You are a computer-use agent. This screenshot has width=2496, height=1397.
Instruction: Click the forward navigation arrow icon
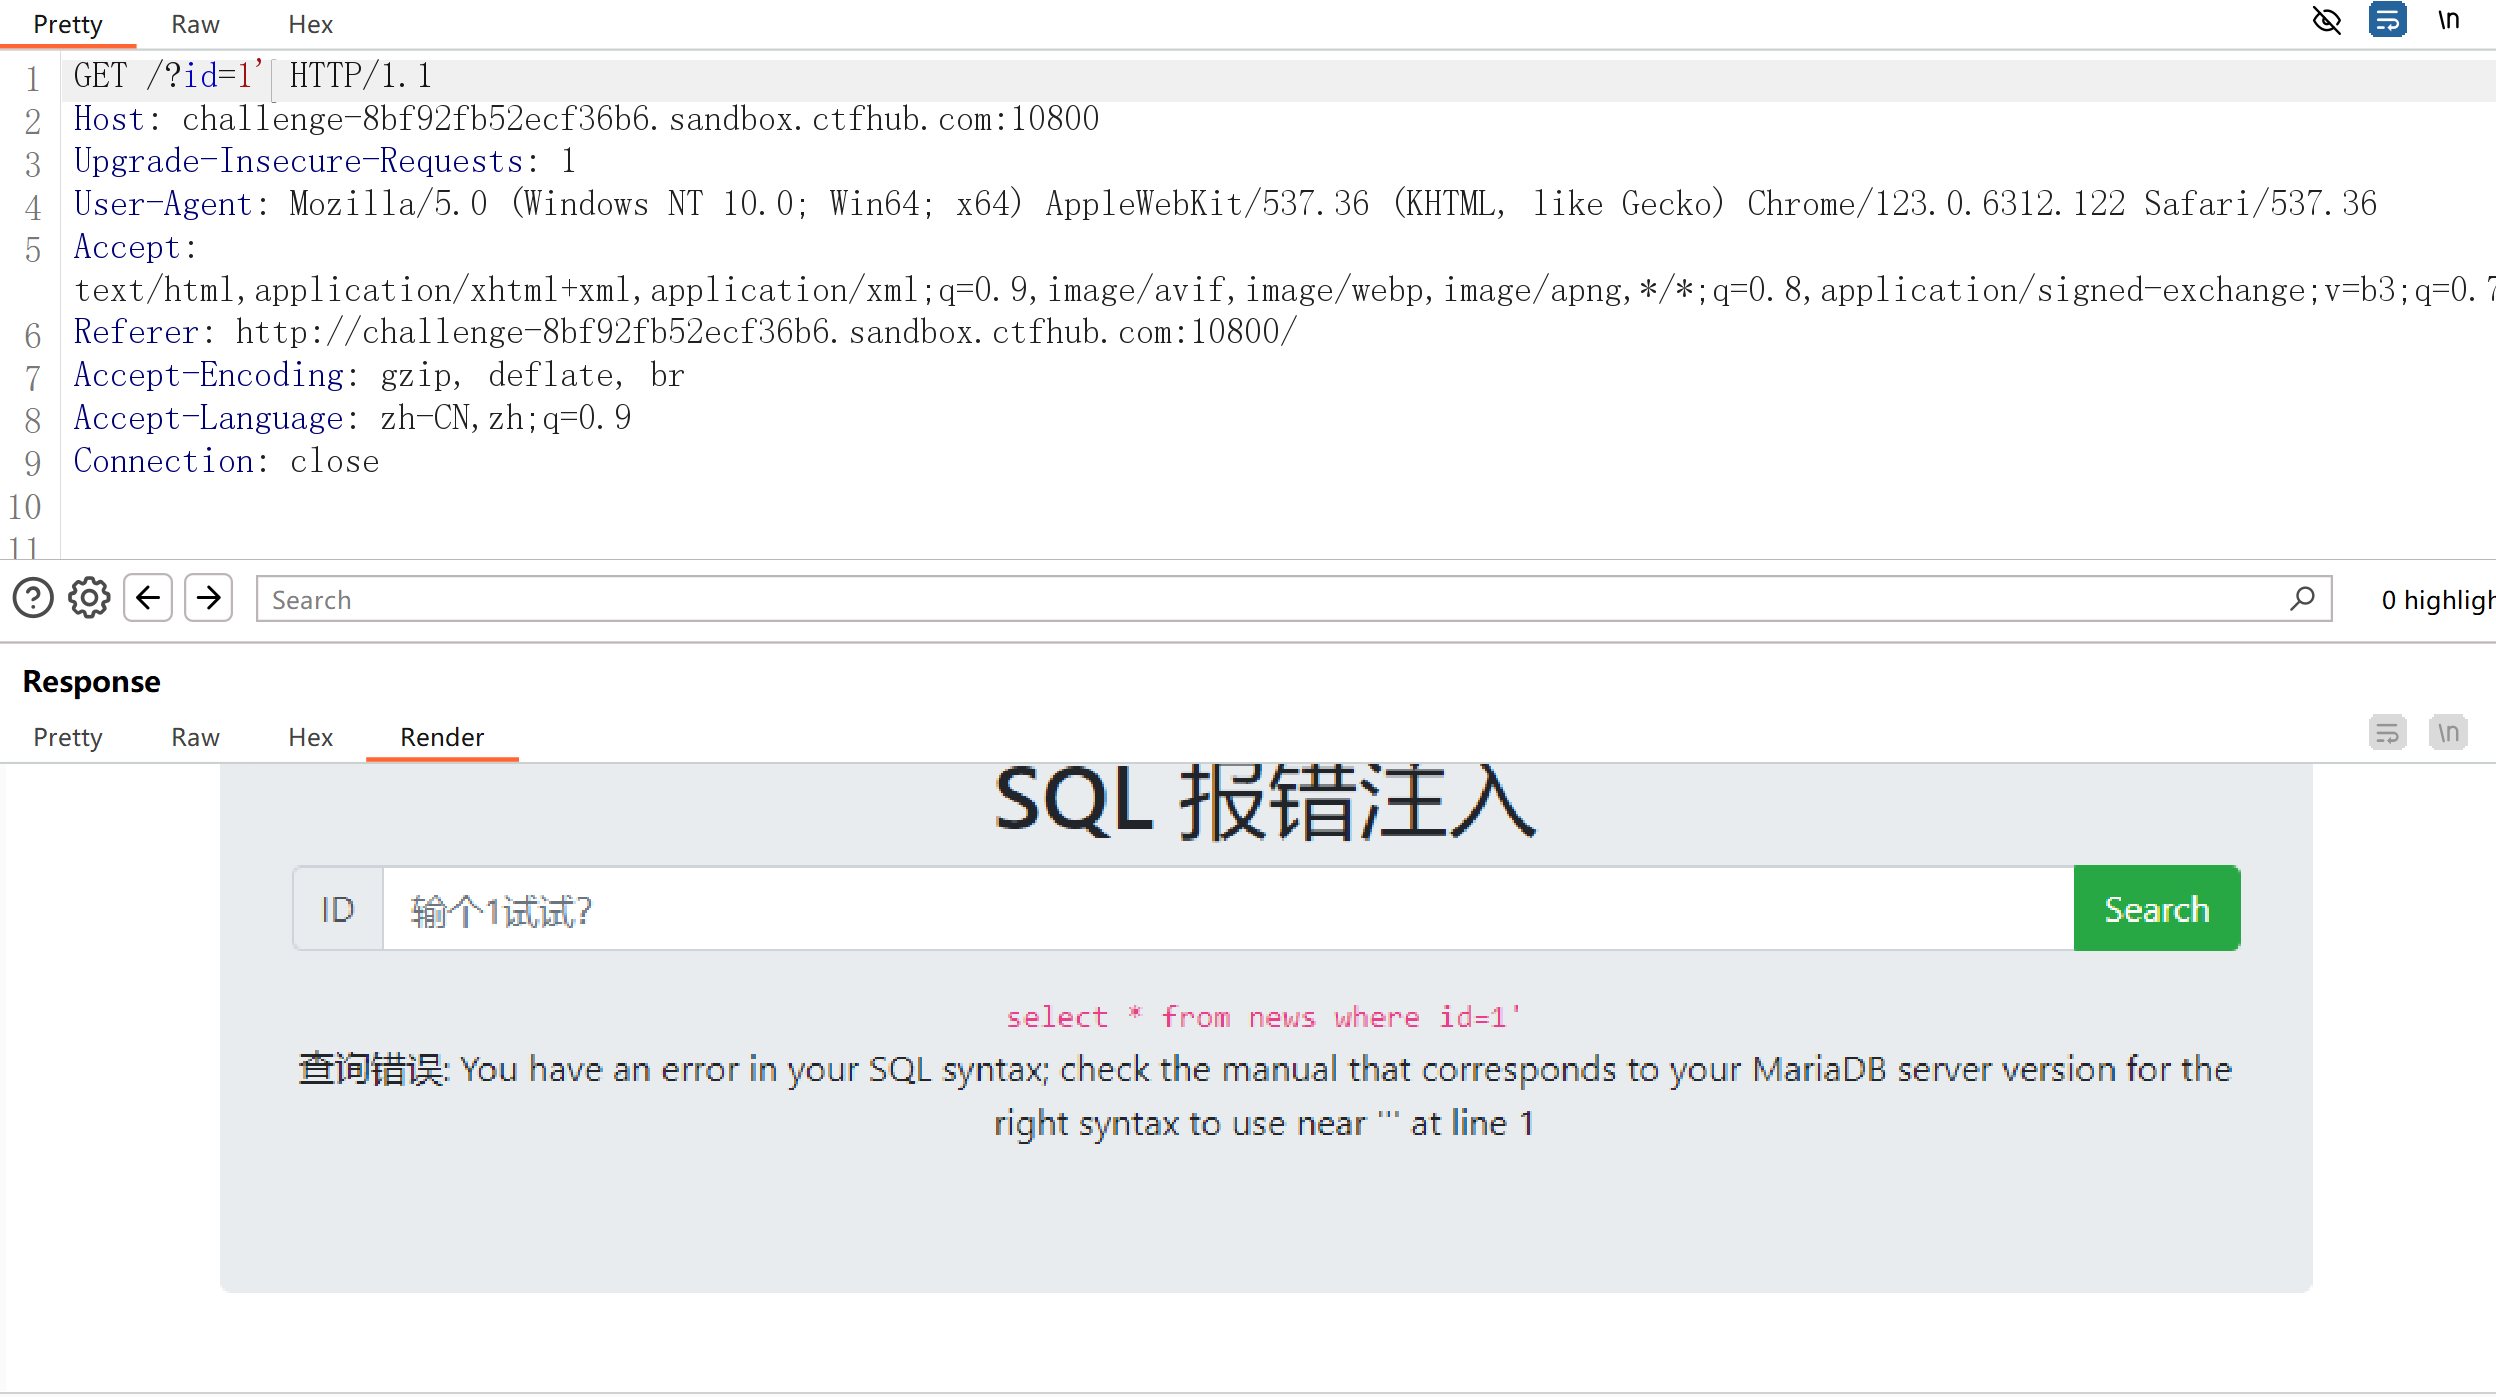click(x=207, y=598)
